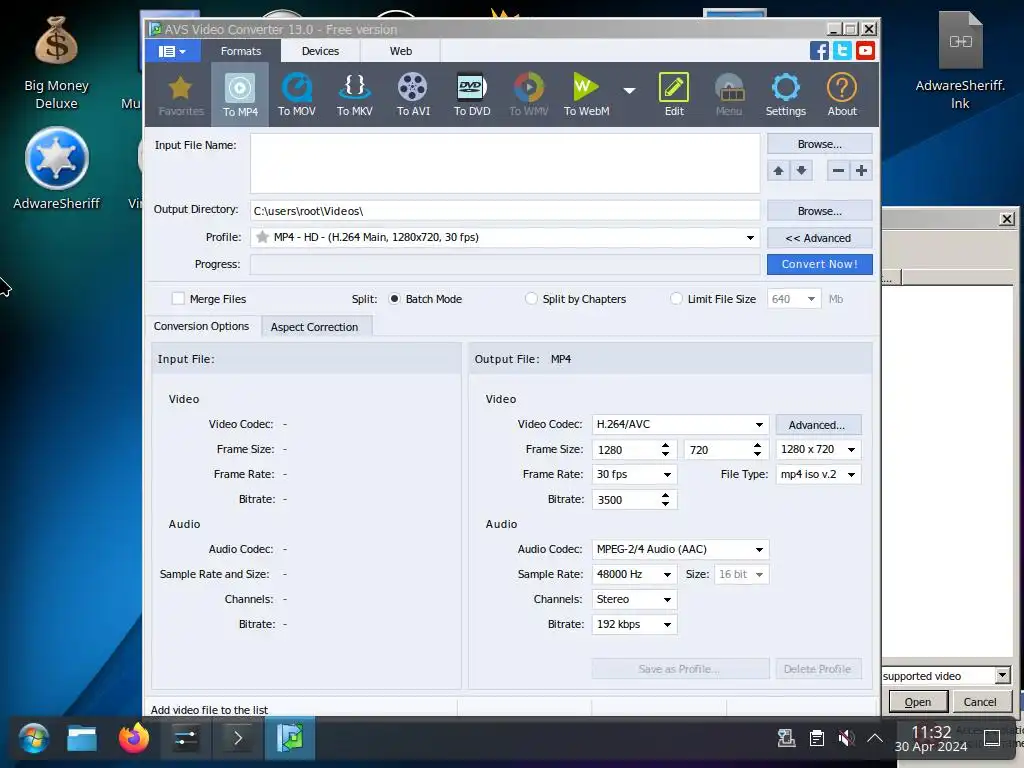Remove file with the minus button
This screenshot has width=1024, height=768.
click(838, 171)
